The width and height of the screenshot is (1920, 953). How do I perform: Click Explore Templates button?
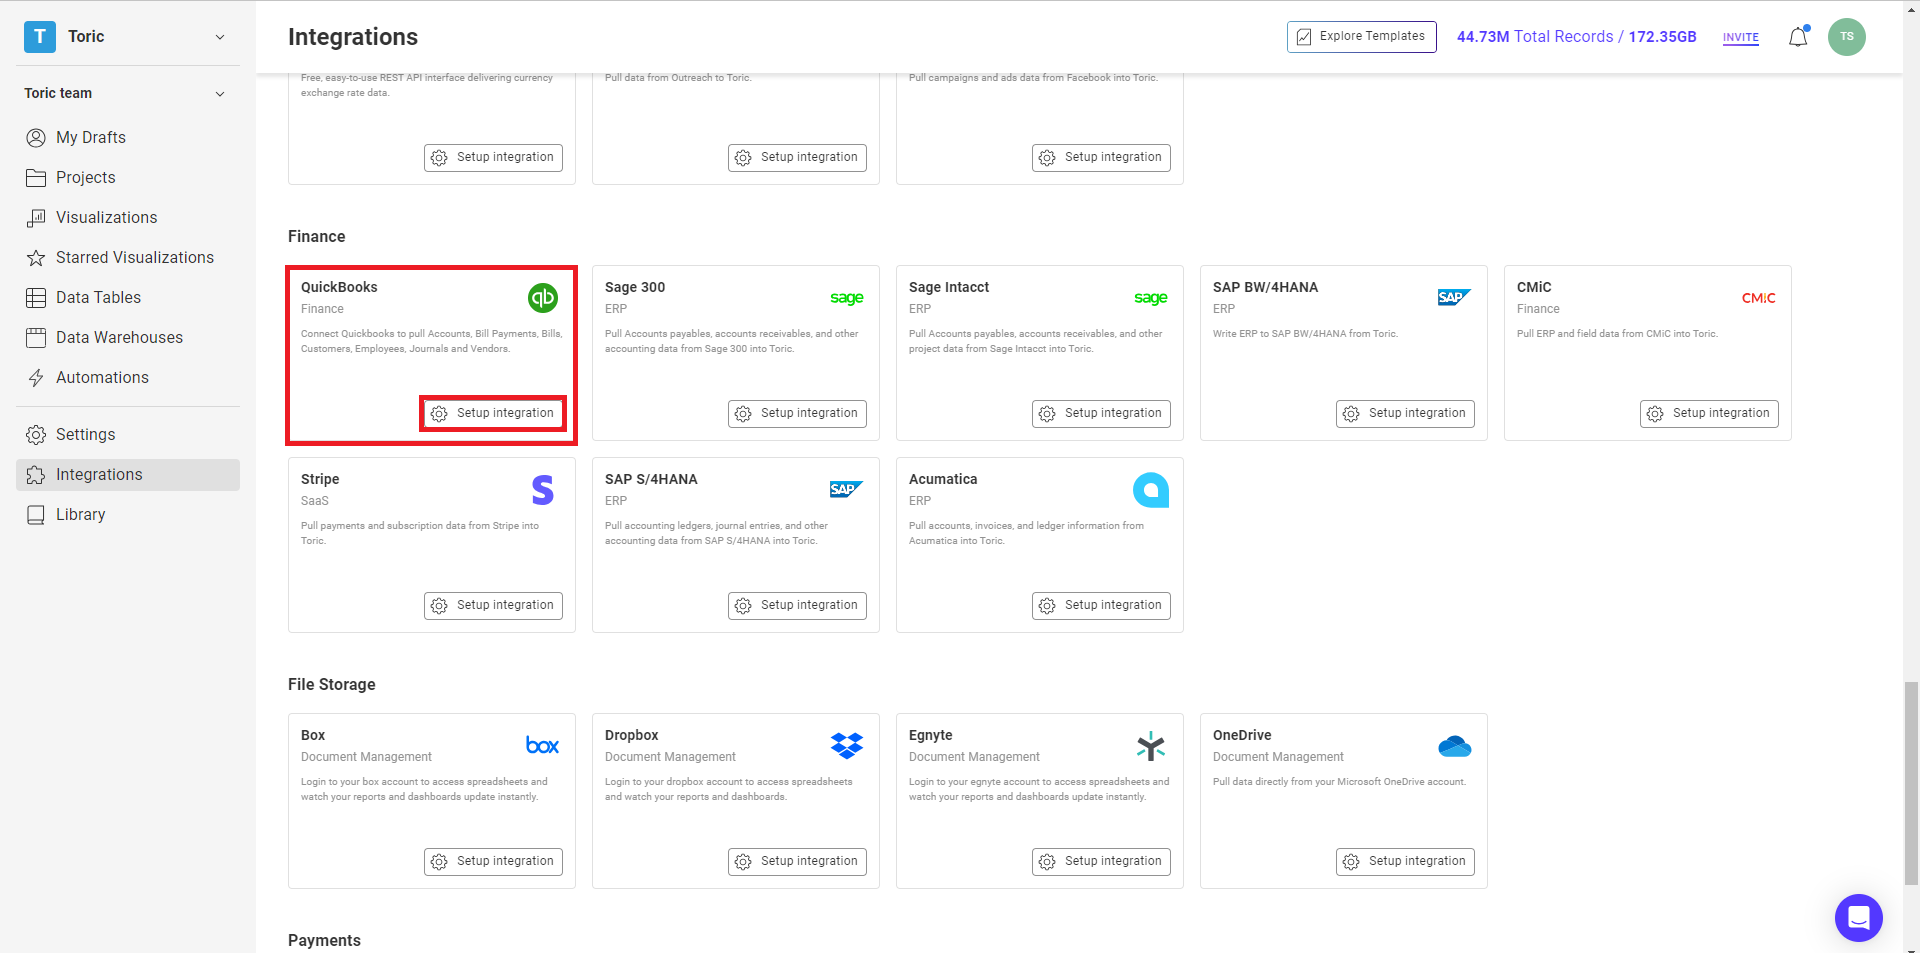[1362, 37]
